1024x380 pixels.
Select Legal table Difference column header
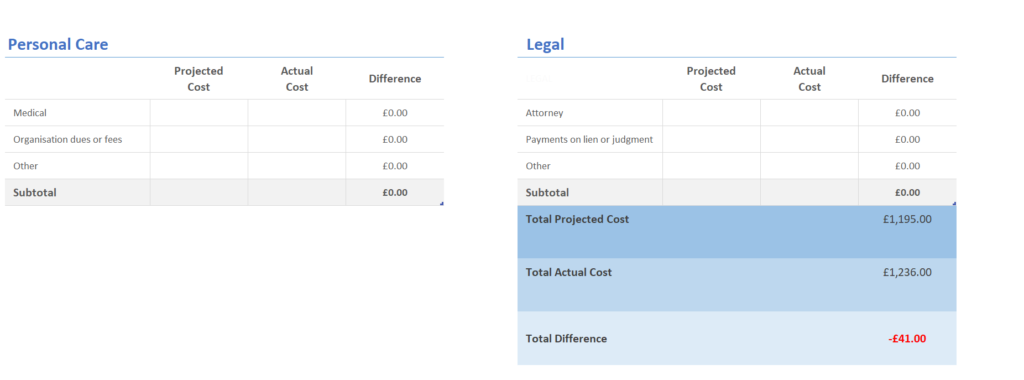tap(908, 79)
